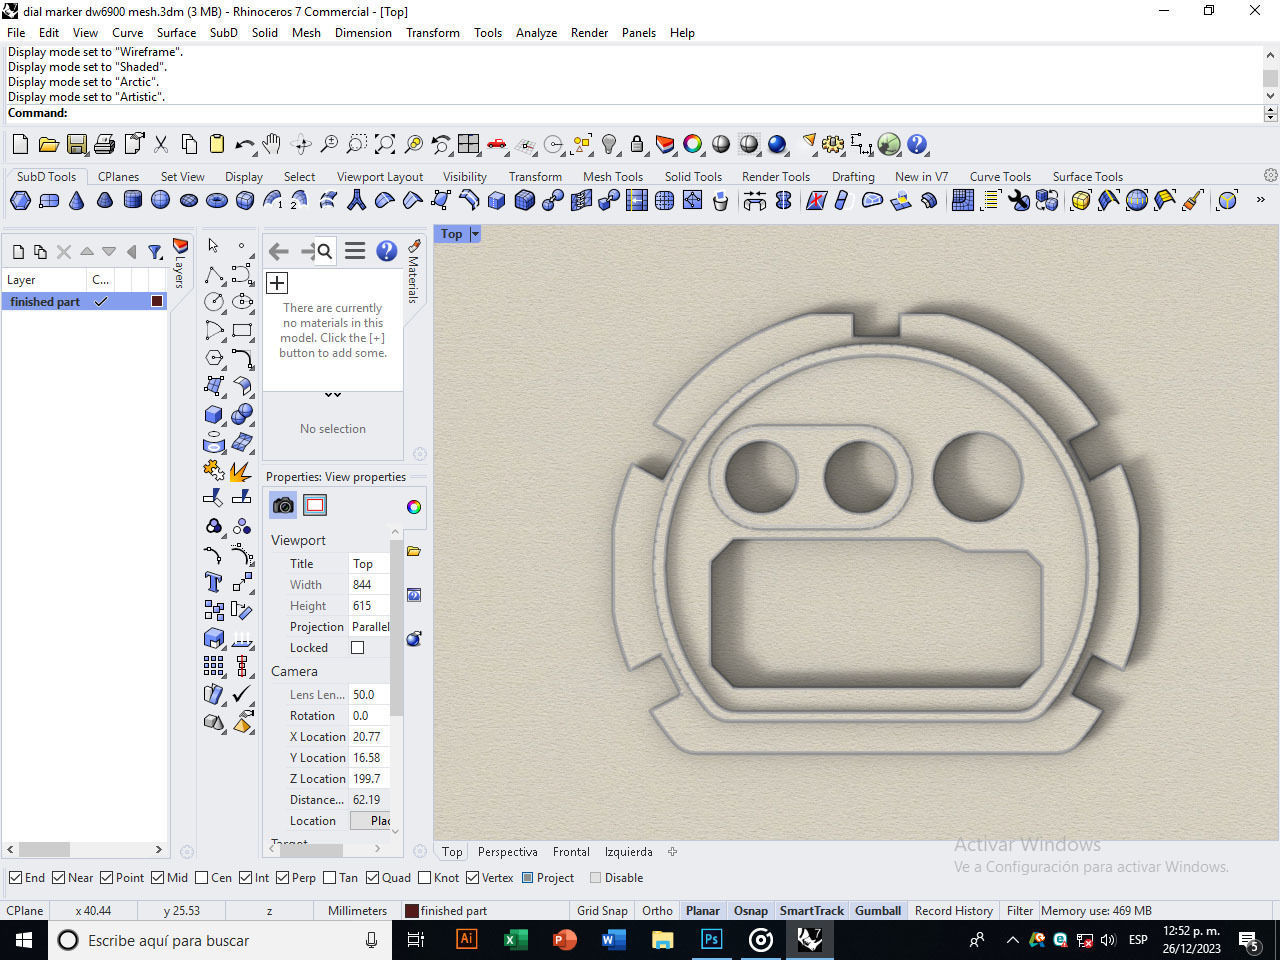Switch to four-viewport layout icon
Image resolution: width=1280 pixels, height=960 pixels.
tap(469, 145)
